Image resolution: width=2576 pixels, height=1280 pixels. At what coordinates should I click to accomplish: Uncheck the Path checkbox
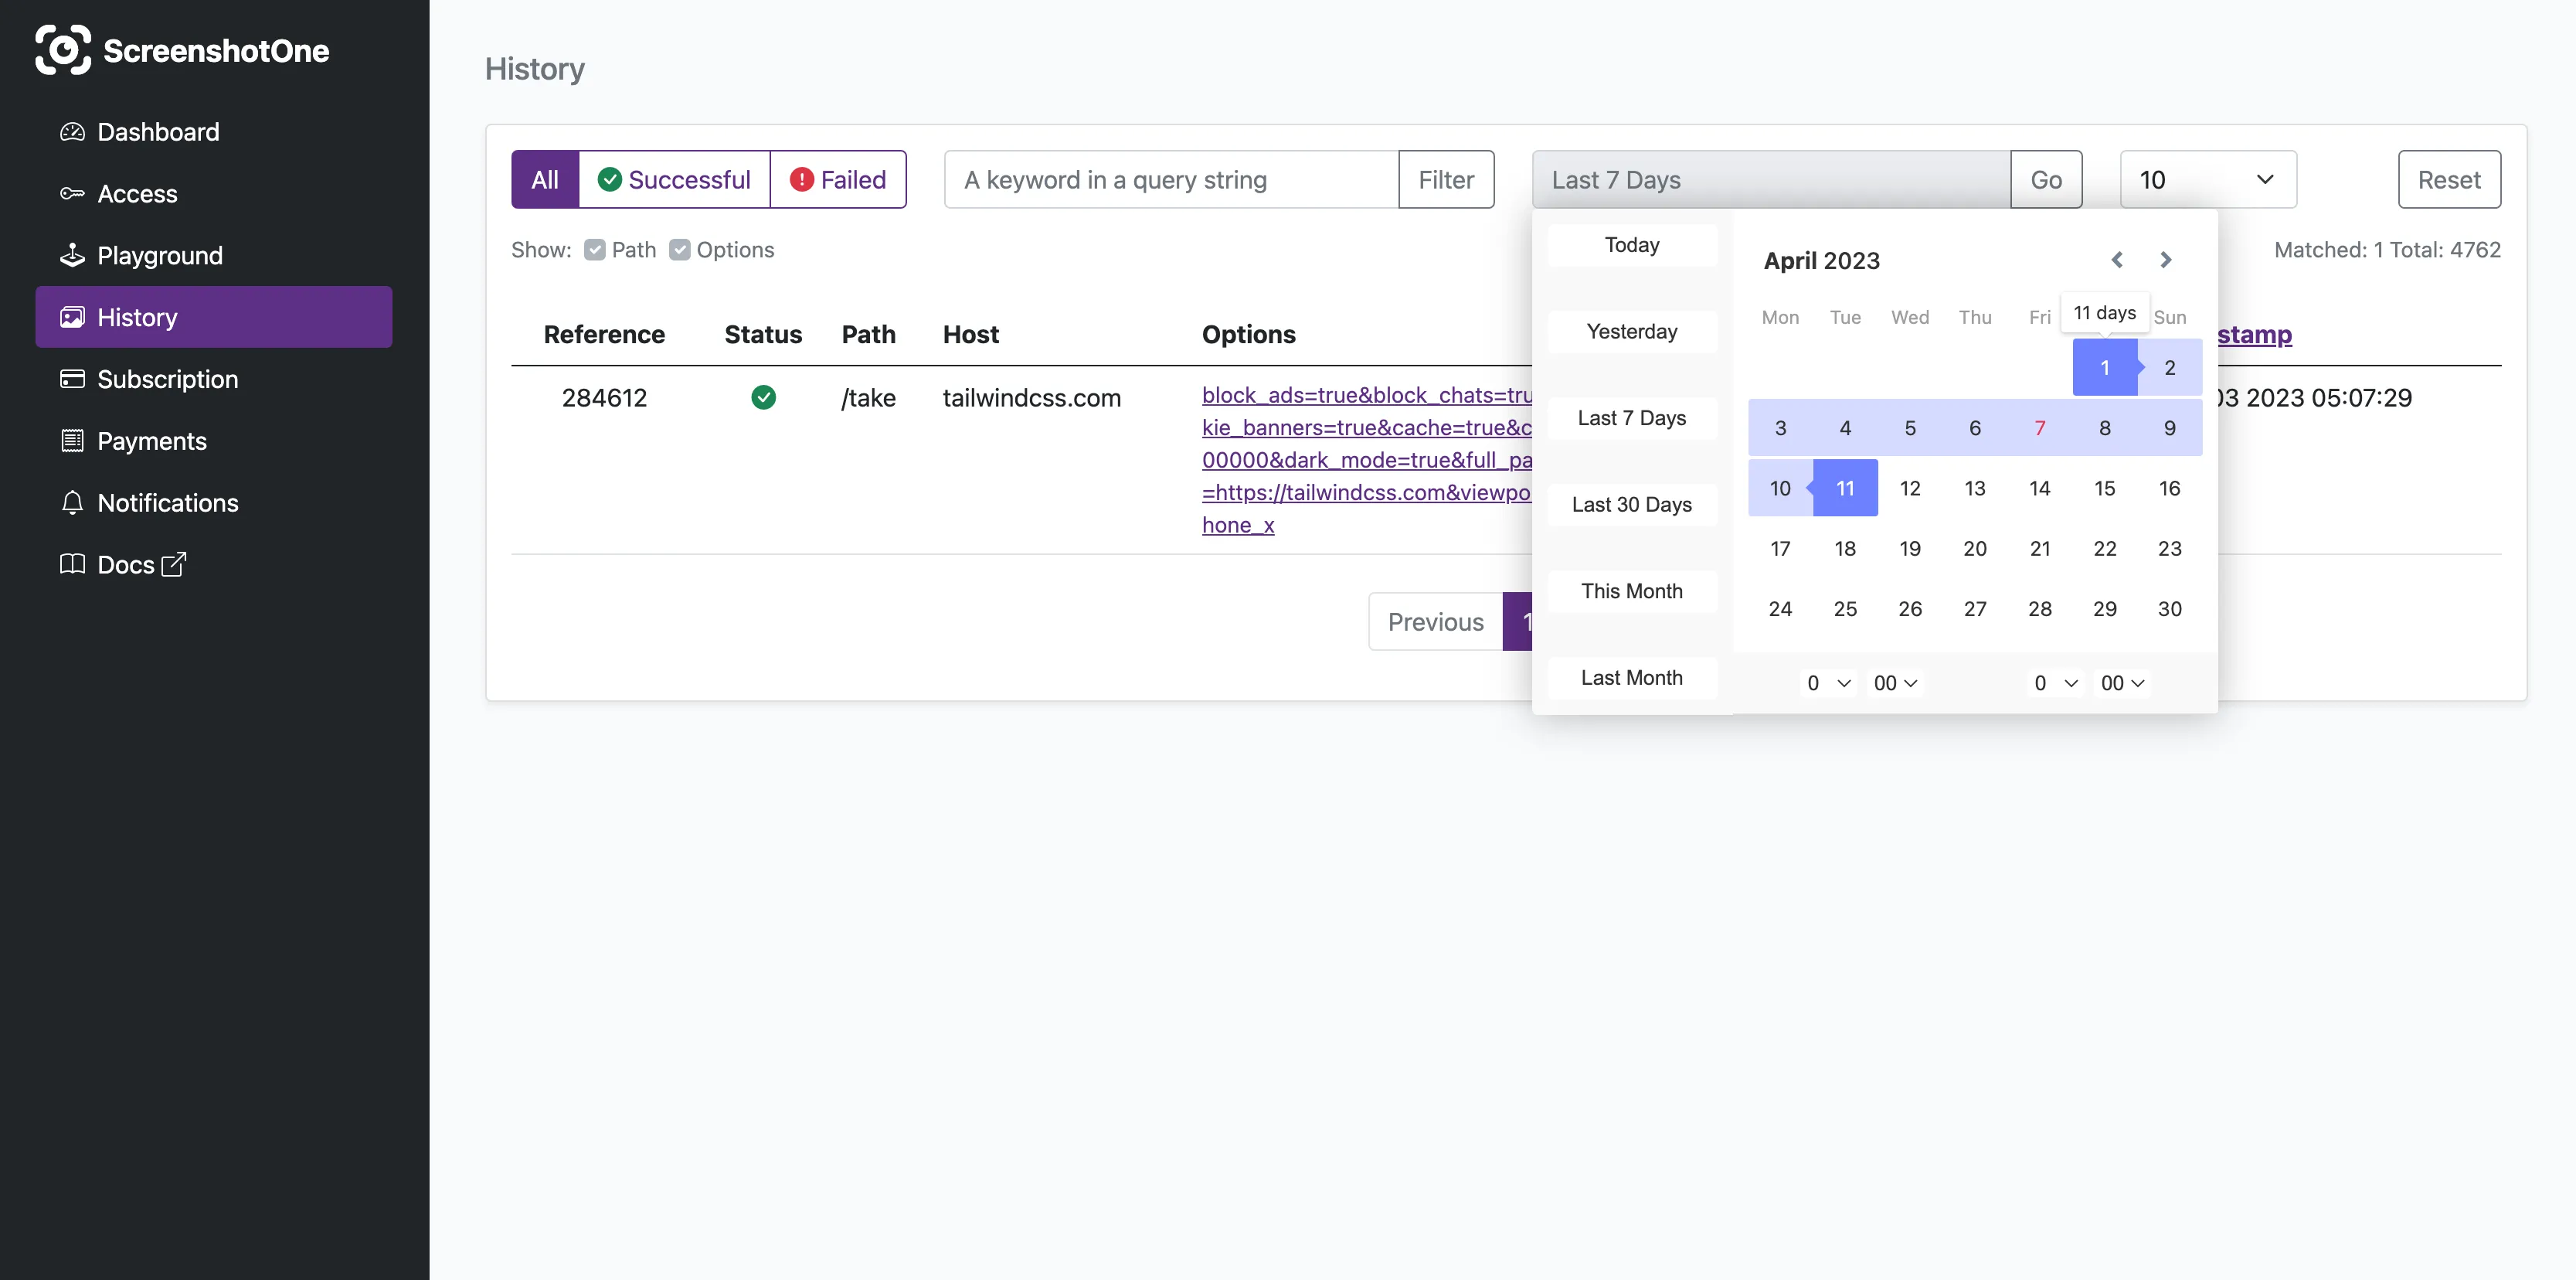pyautogui.click(x=596, y=249)
